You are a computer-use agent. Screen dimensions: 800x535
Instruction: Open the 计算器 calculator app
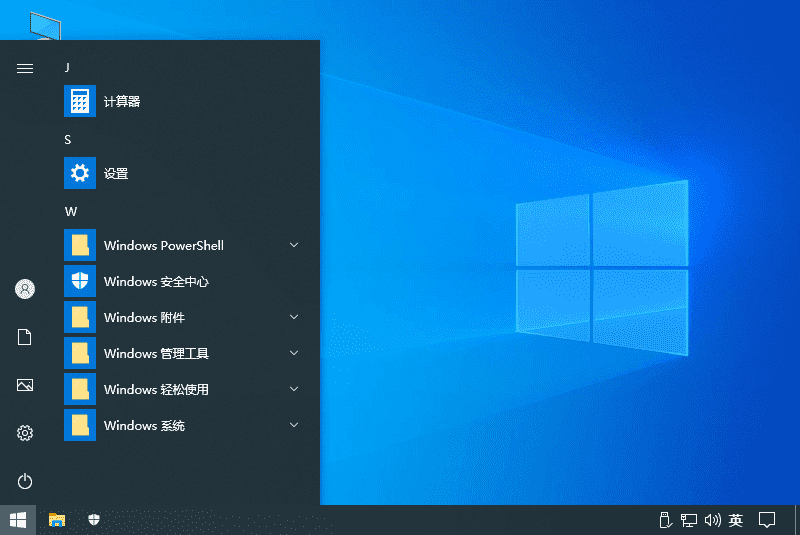120,102
